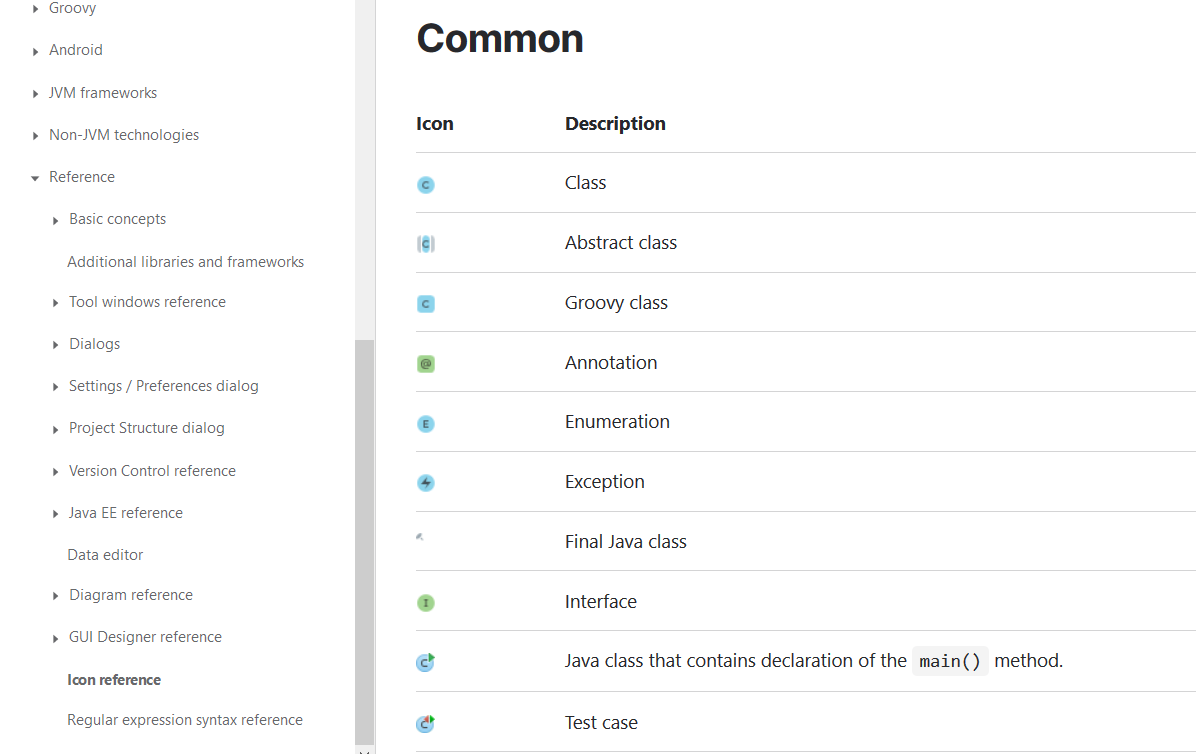Select the Non-JVM technologies item
Screen dimensions: 1196x754
[124, 135]
